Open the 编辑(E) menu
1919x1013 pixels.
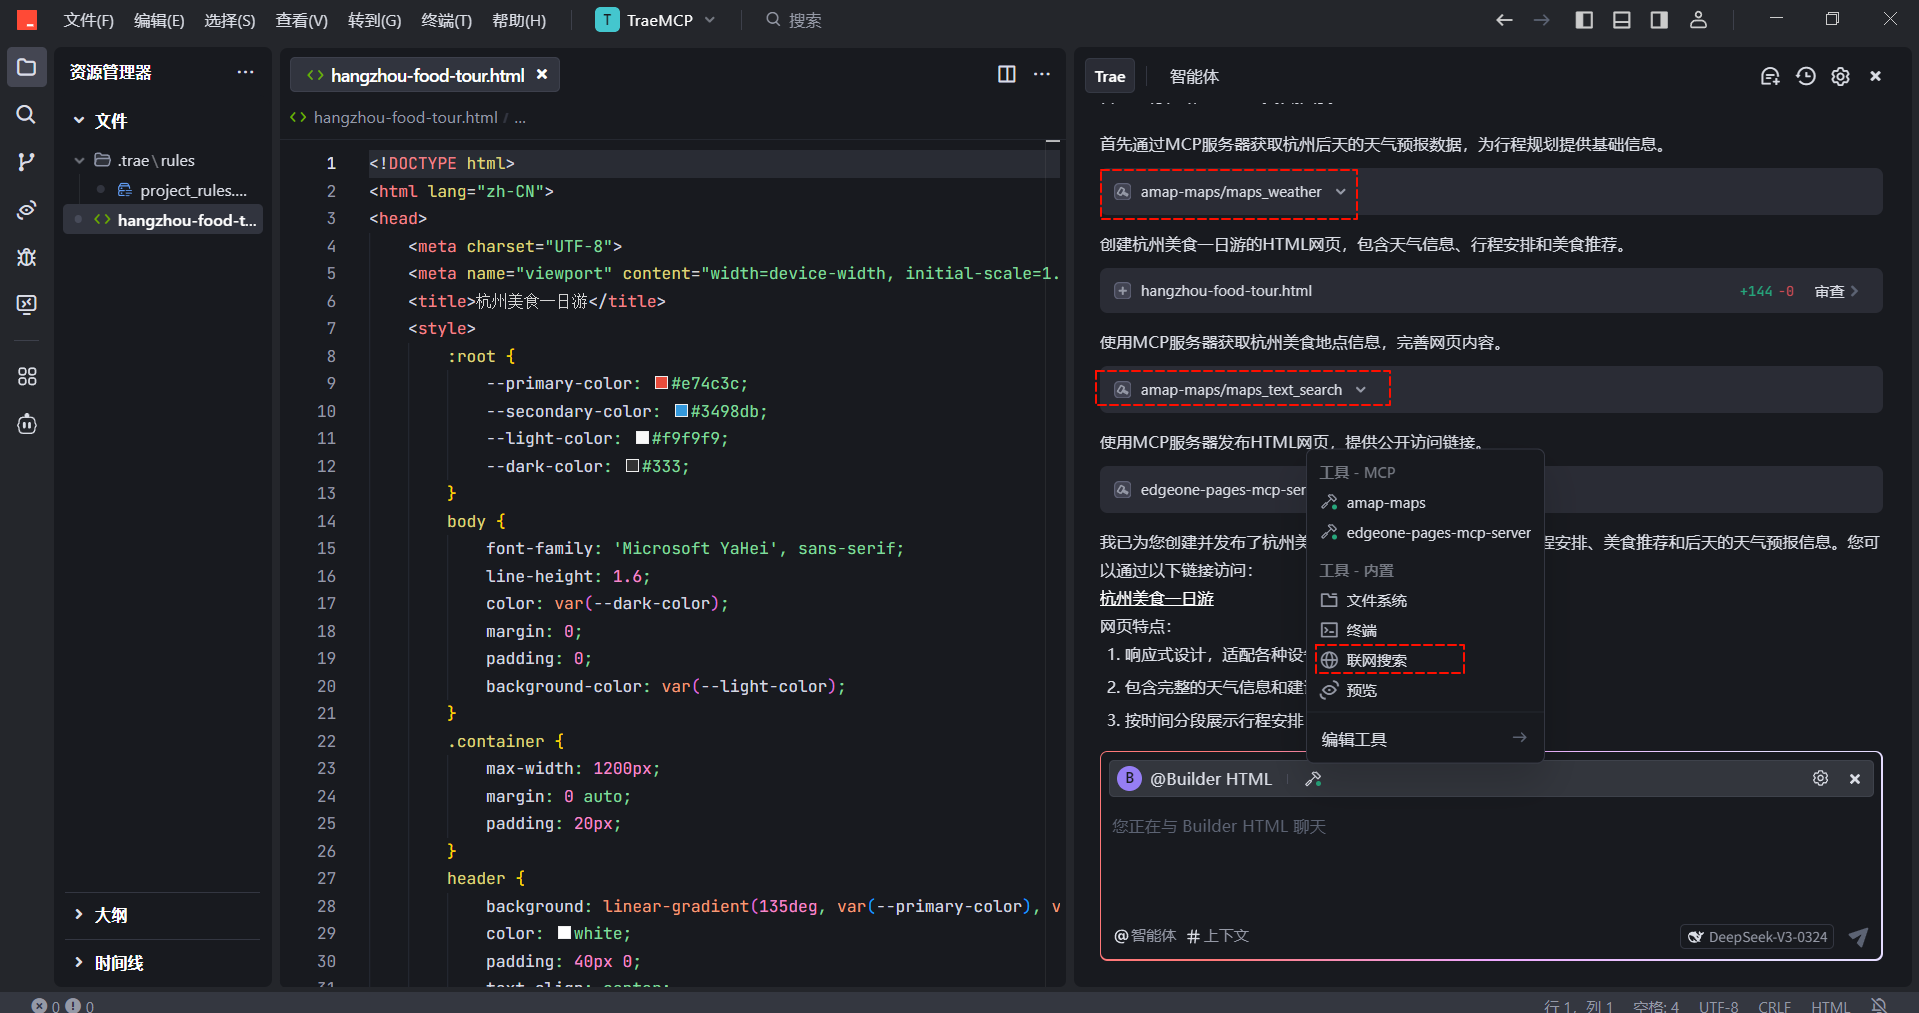(x=159, y=20)
